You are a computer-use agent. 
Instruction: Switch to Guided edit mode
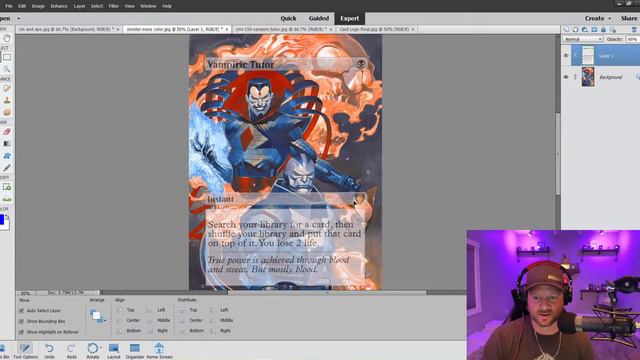(319, 18)
